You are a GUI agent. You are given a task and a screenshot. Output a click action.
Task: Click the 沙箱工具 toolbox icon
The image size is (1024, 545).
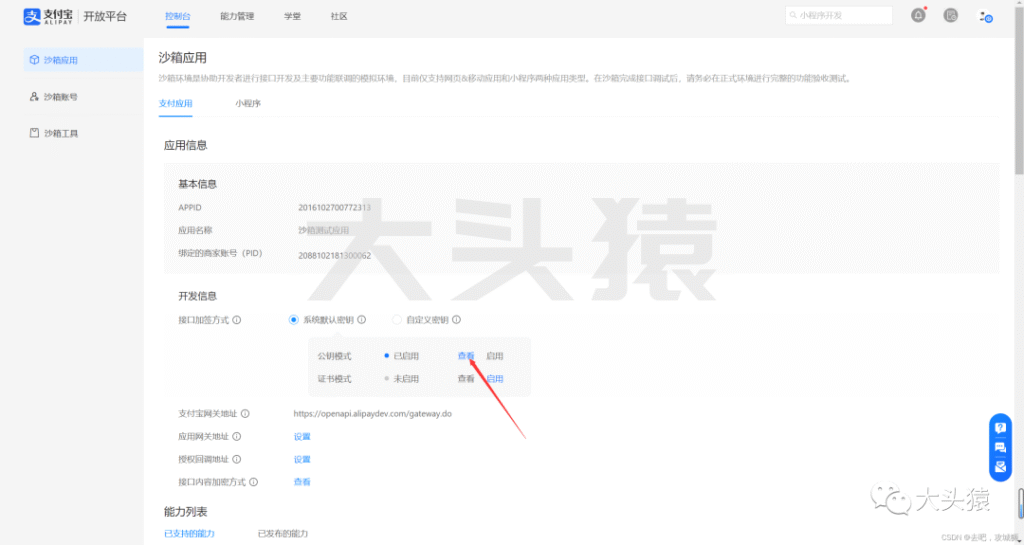tap(34, 133)
